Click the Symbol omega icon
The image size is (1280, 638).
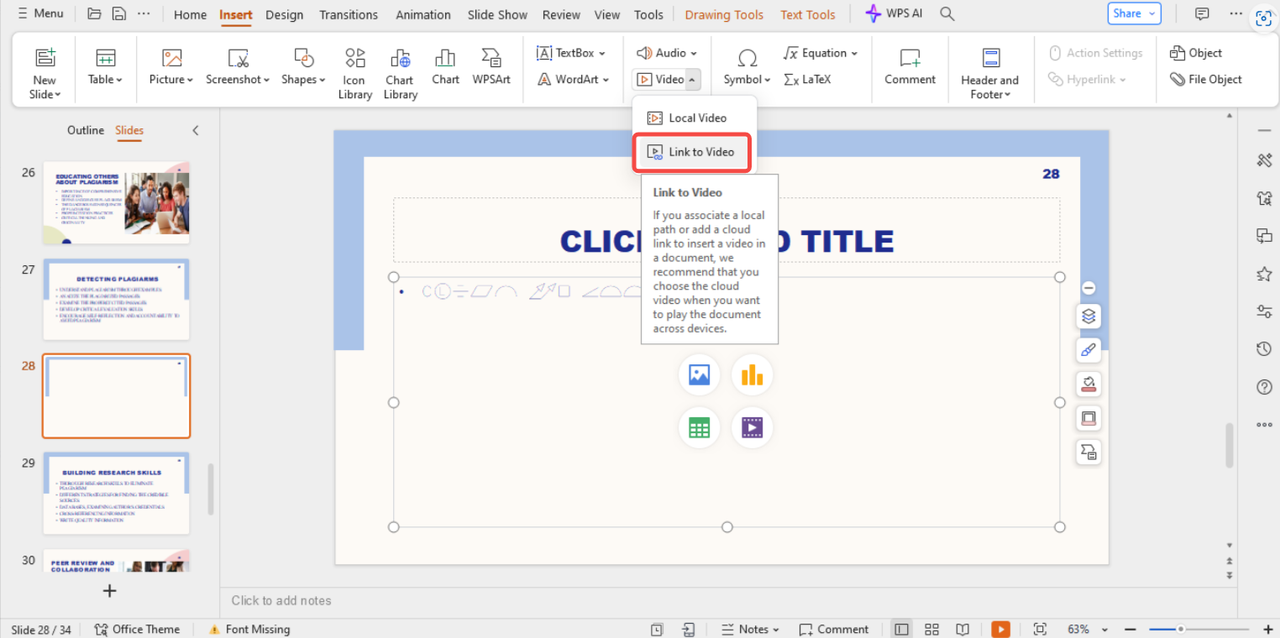(747, 57)
